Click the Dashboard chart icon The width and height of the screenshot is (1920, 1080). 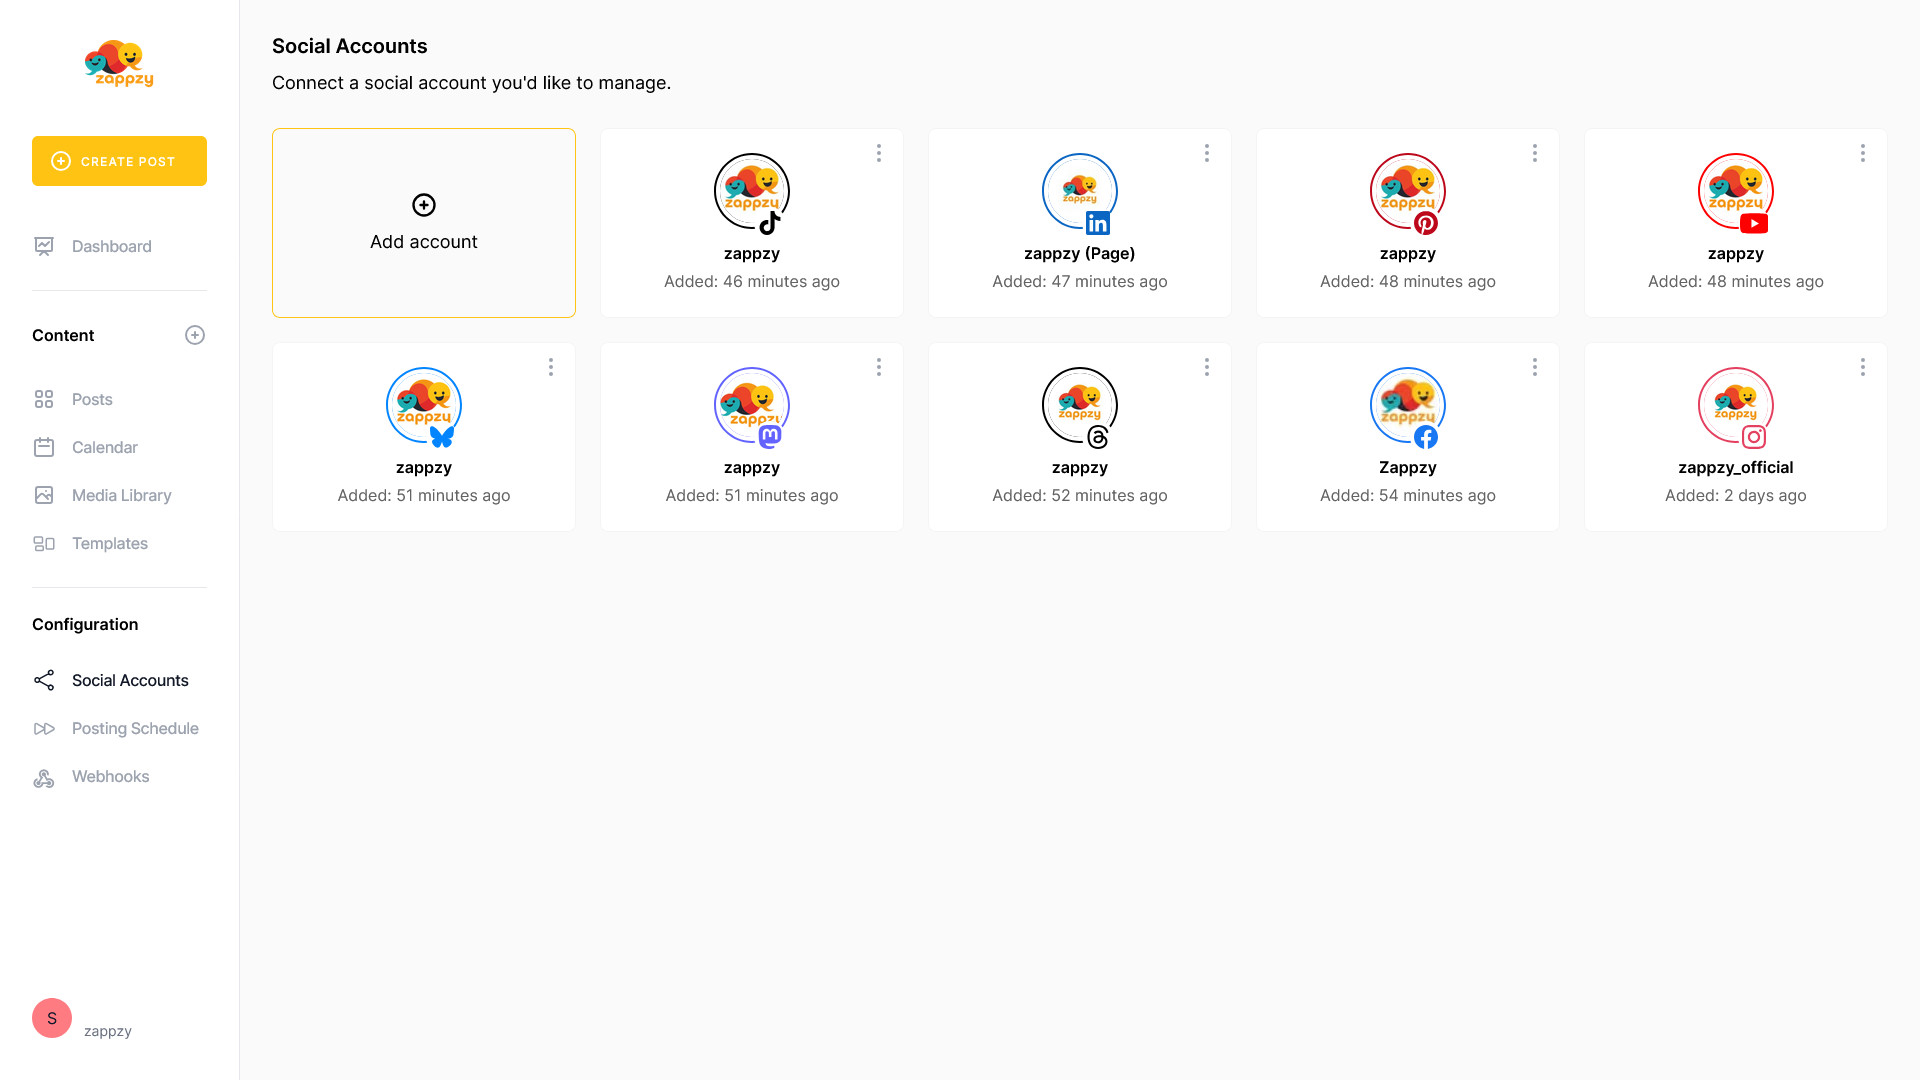coord(44,246)
